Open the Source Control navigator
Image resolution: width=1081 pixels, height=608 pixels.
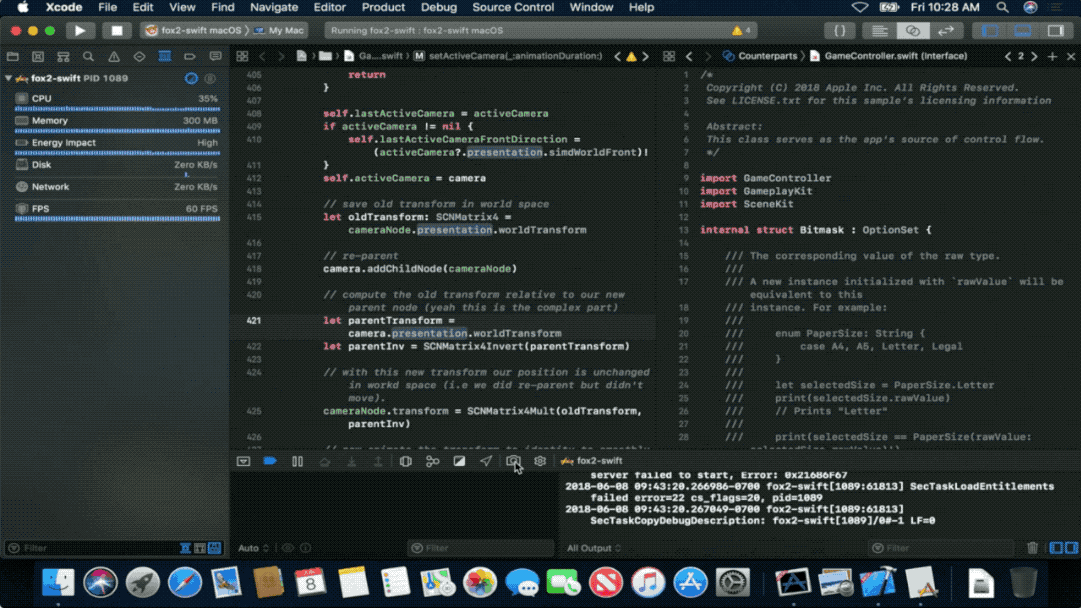tap(38, 57)
